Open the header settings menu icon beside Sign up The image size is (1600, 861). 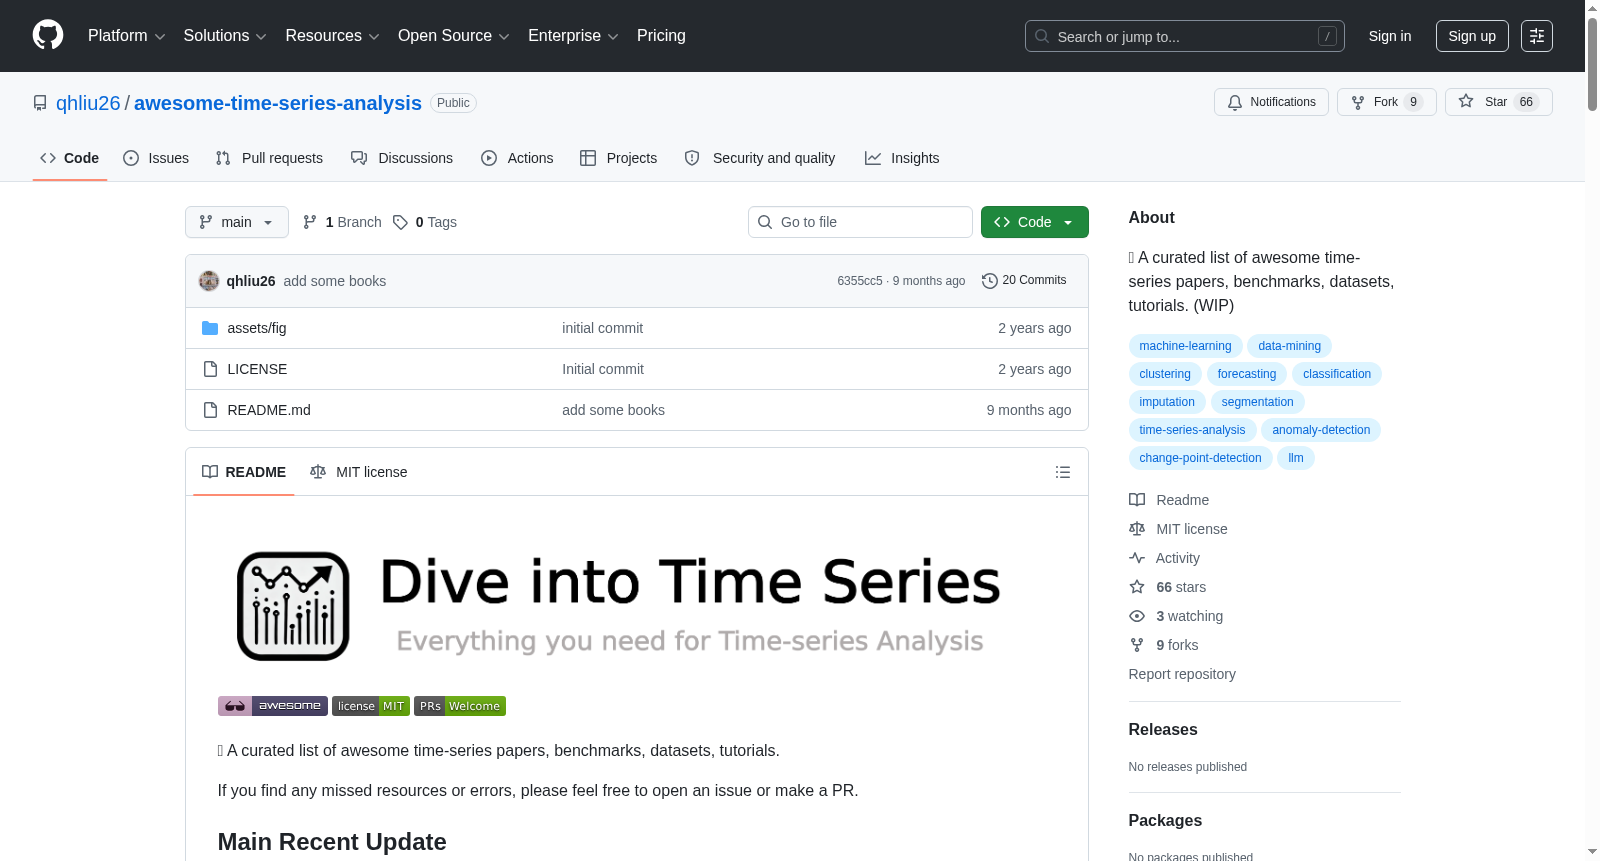1537,36
